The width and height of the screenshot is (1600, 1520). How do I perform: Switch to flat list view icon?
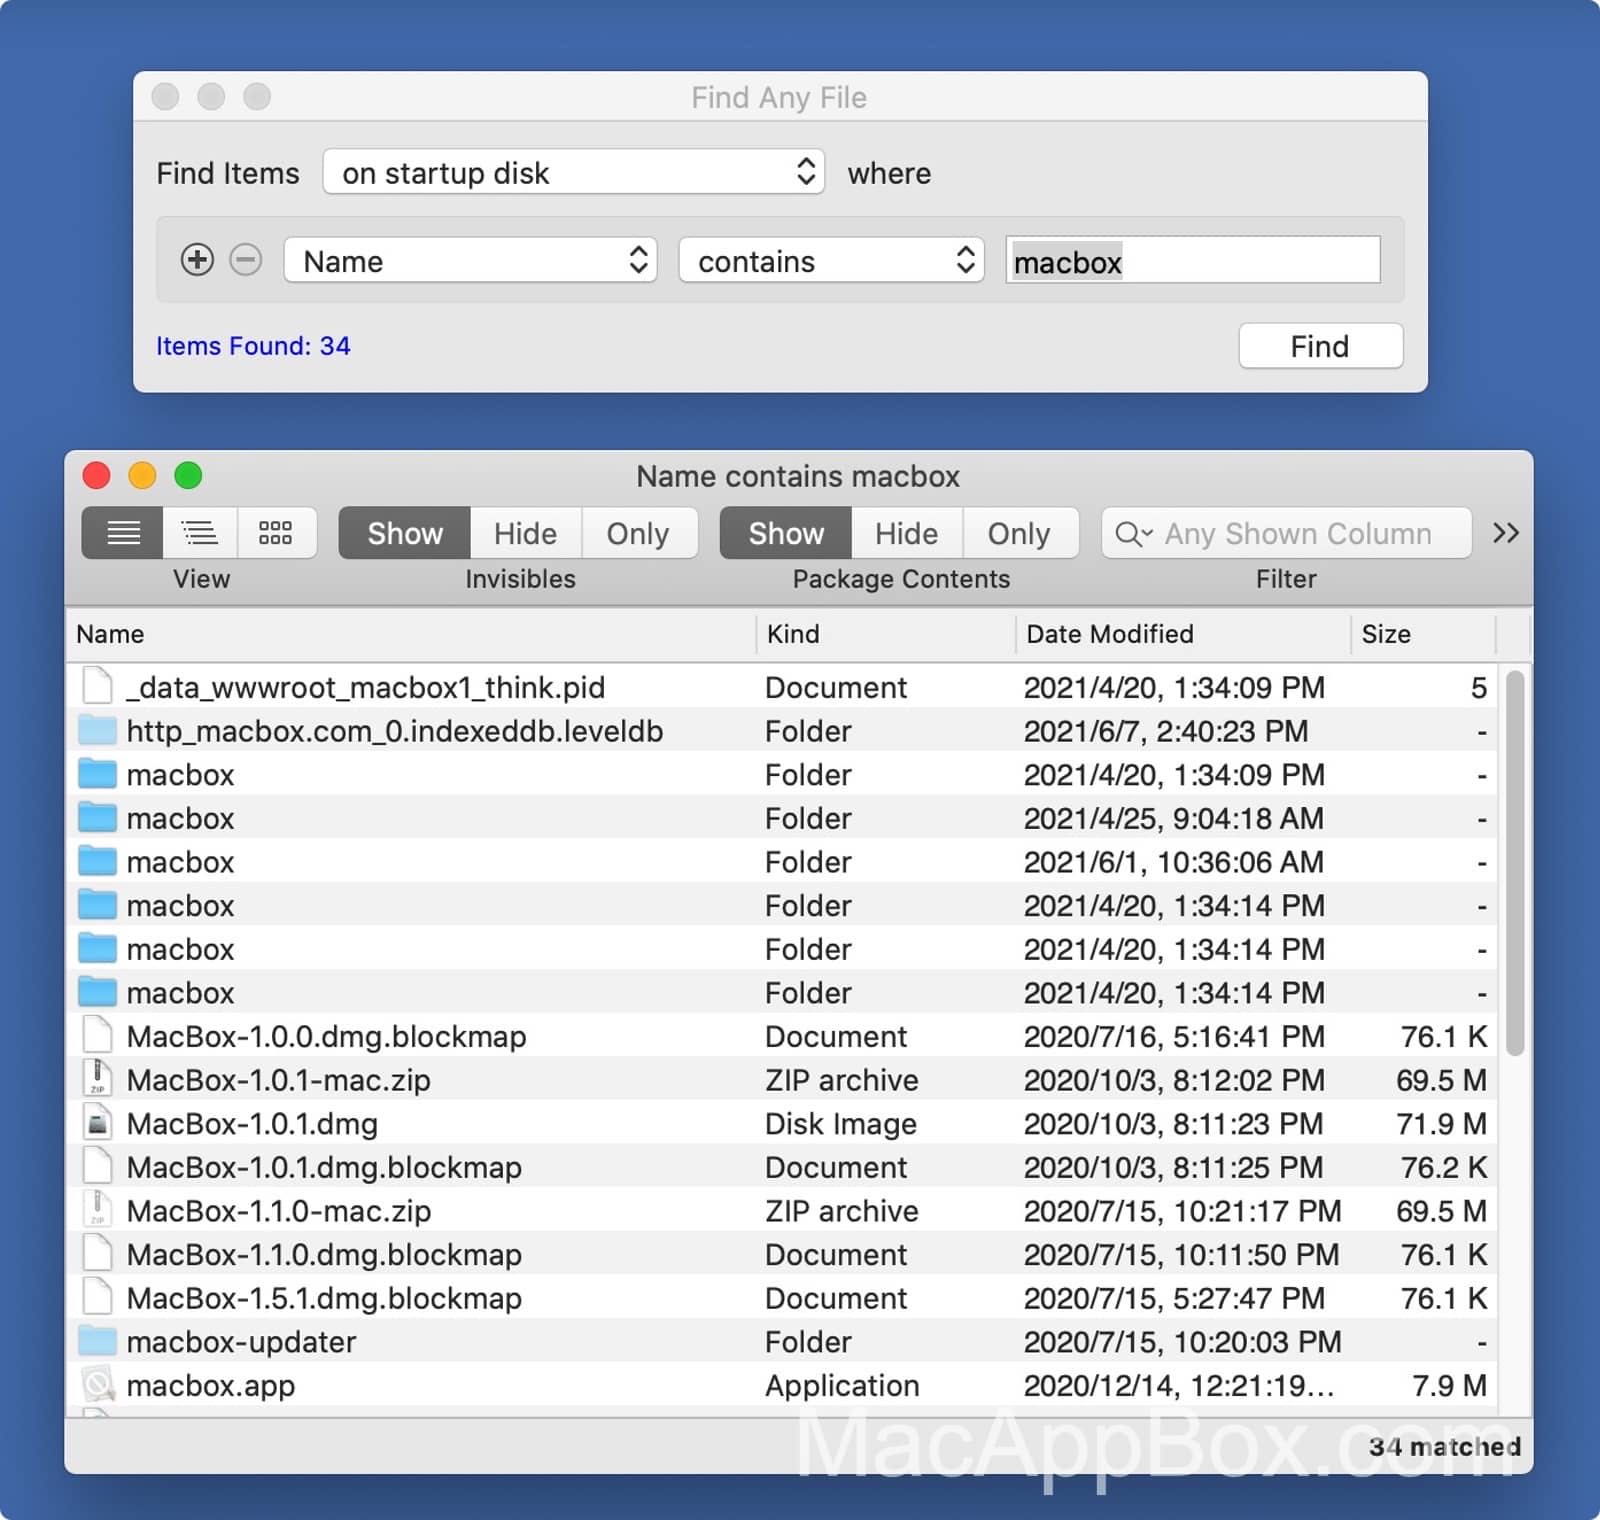point(123,533)
